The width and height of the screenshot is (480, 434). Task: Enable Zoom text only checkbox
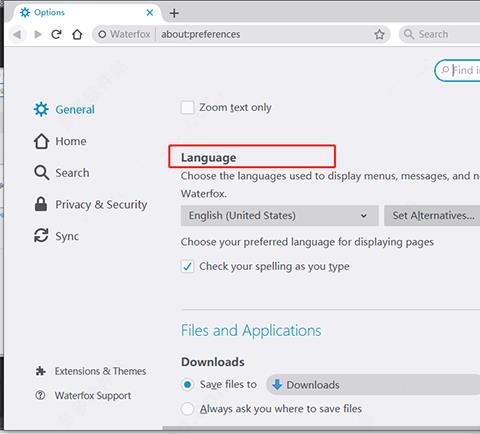[x=187, y=108]
